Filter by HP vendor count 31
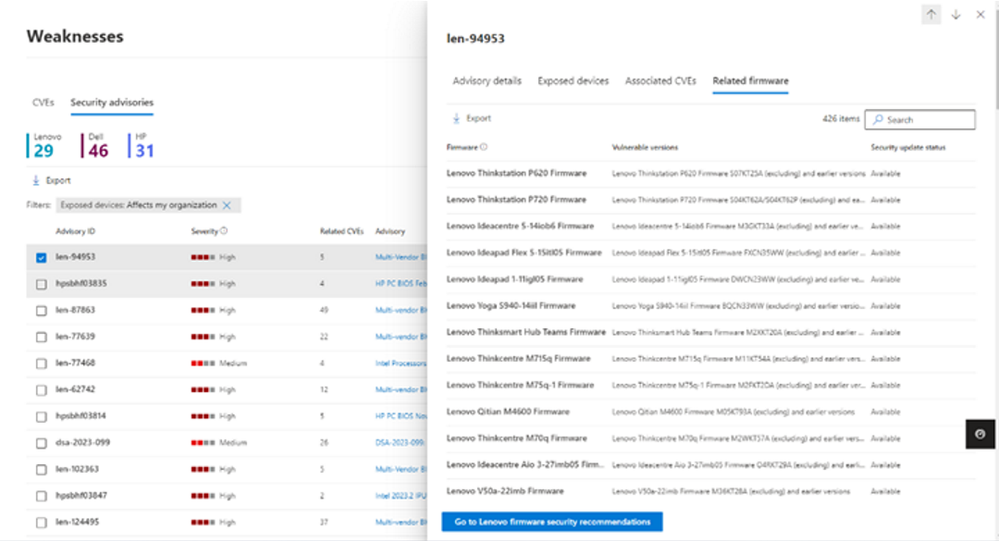 point(141,145)
